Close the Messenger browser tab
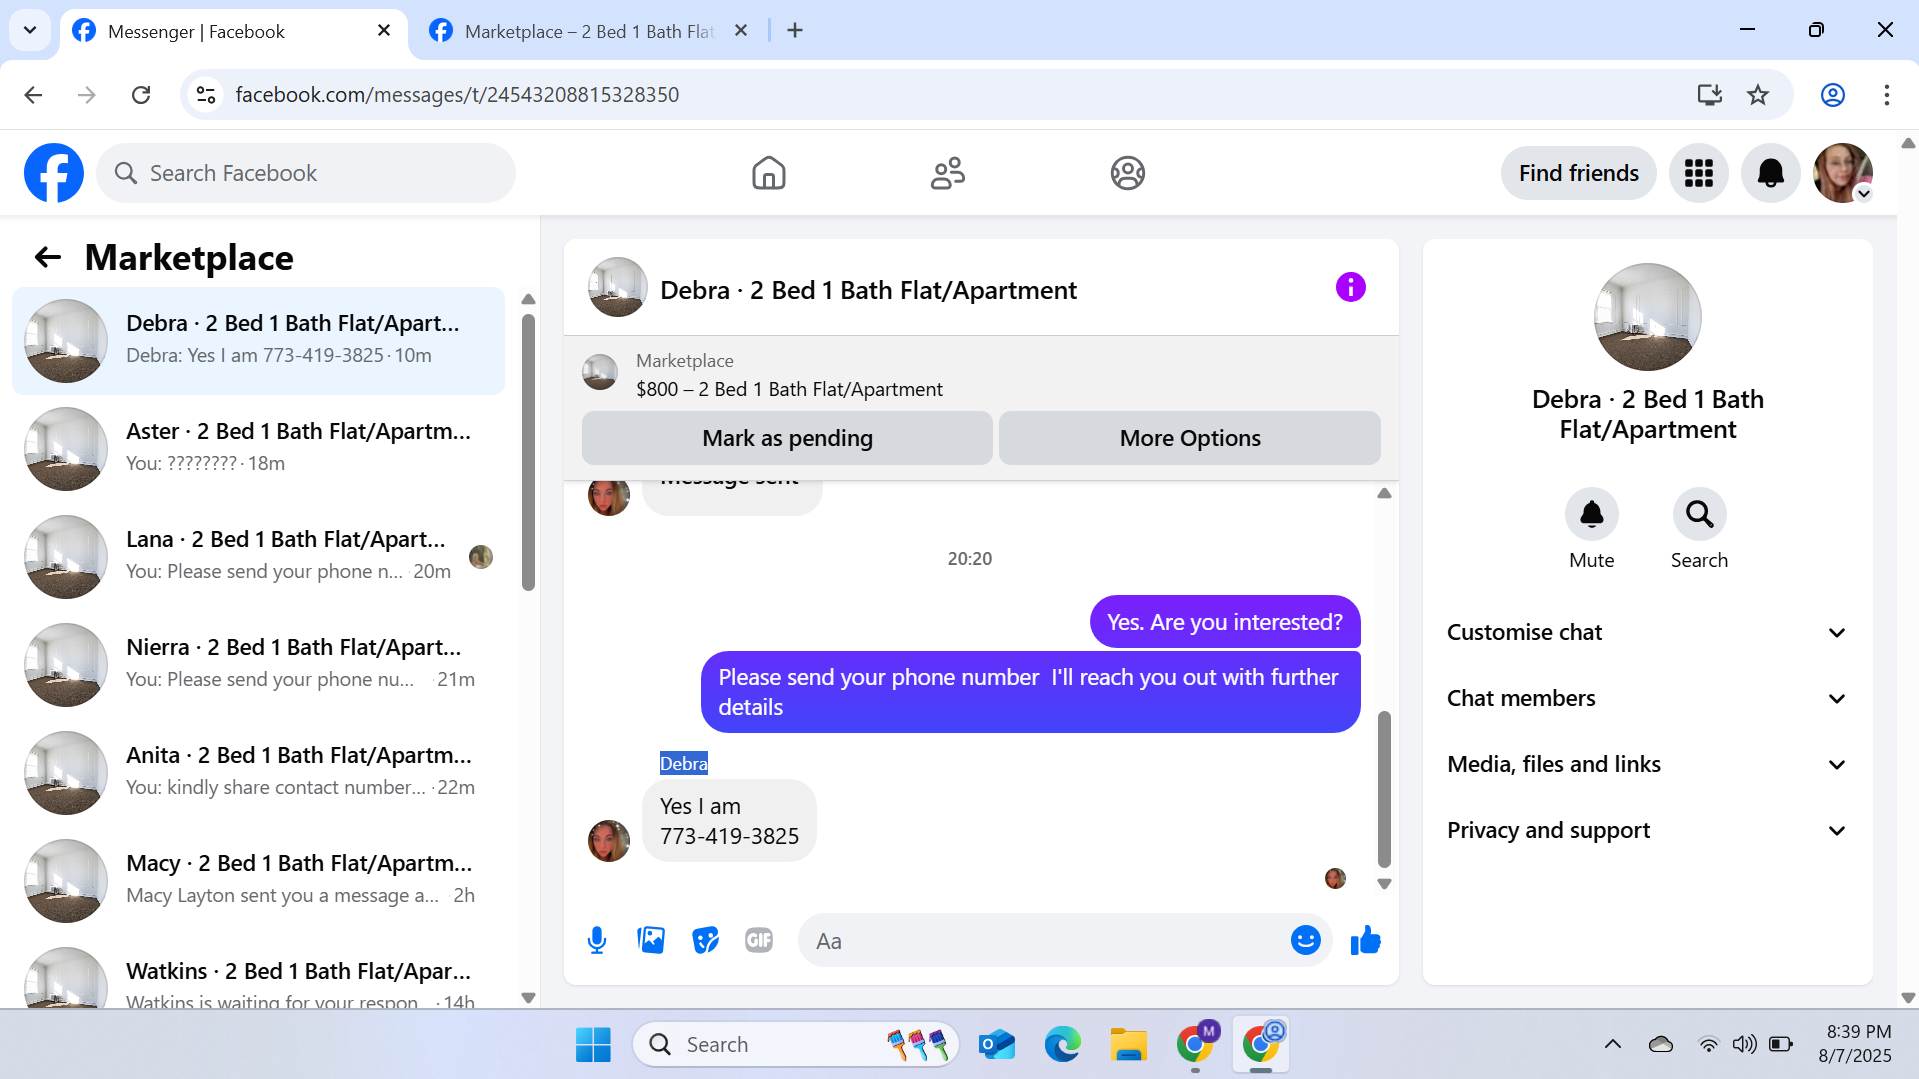Screen dimensions: 1919x1079 pos(384,31)
